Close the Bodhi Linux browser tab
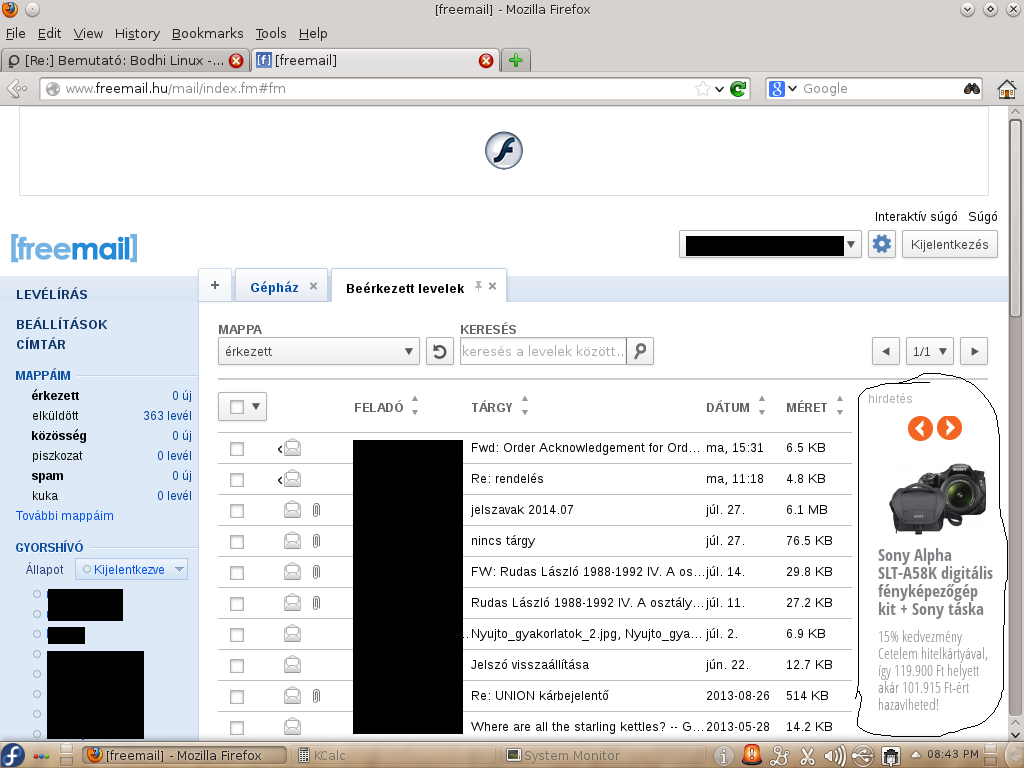The width and height of the screenshot is (1024, 768). (x=236, y=61)
